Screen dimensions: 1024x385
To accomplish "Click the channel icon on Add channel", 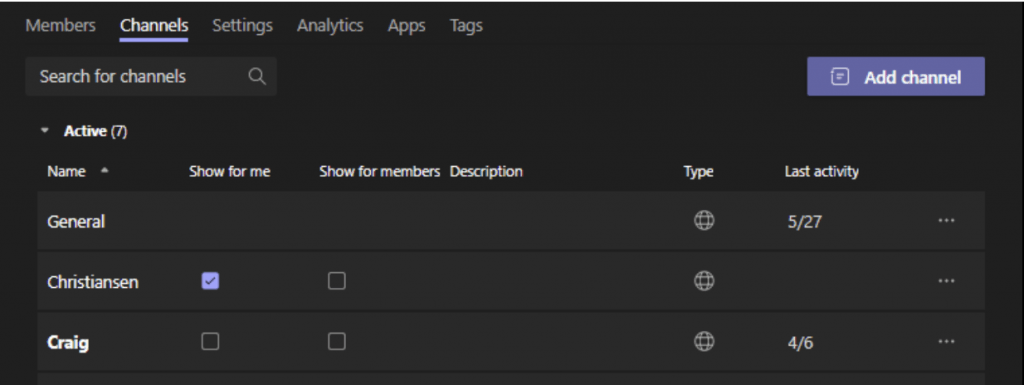I will (x=840, y=77).
